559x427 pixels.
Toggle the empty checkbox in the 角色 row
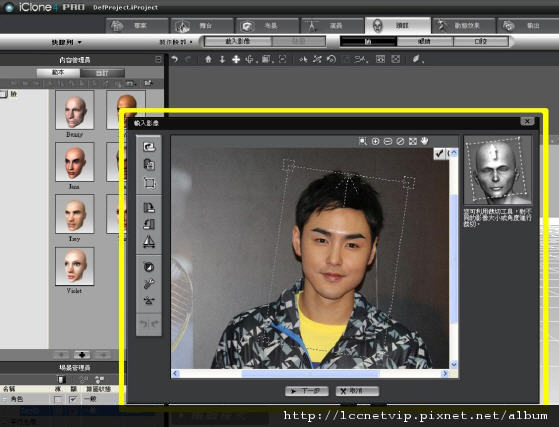pos(57,399)
